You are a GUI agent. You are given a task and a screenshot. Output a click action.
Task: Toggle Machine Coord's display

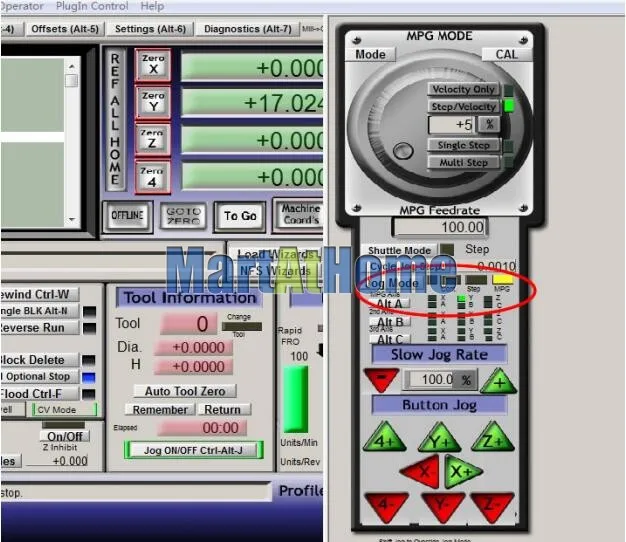pyautogui.click(x=299, y=214)
